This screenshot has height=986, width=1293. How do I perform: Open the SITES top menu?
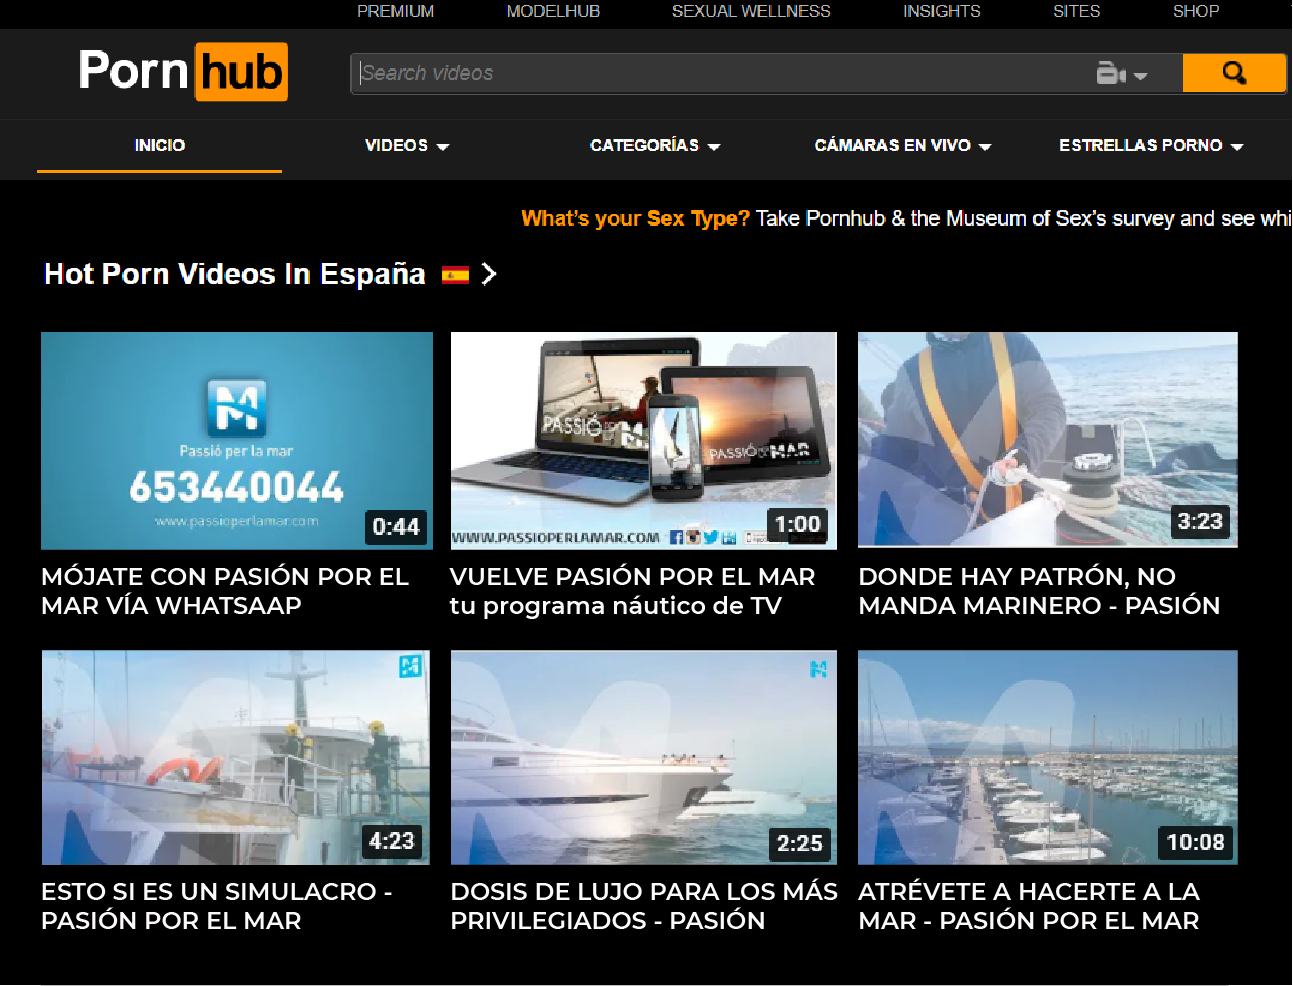(1077, 11)
